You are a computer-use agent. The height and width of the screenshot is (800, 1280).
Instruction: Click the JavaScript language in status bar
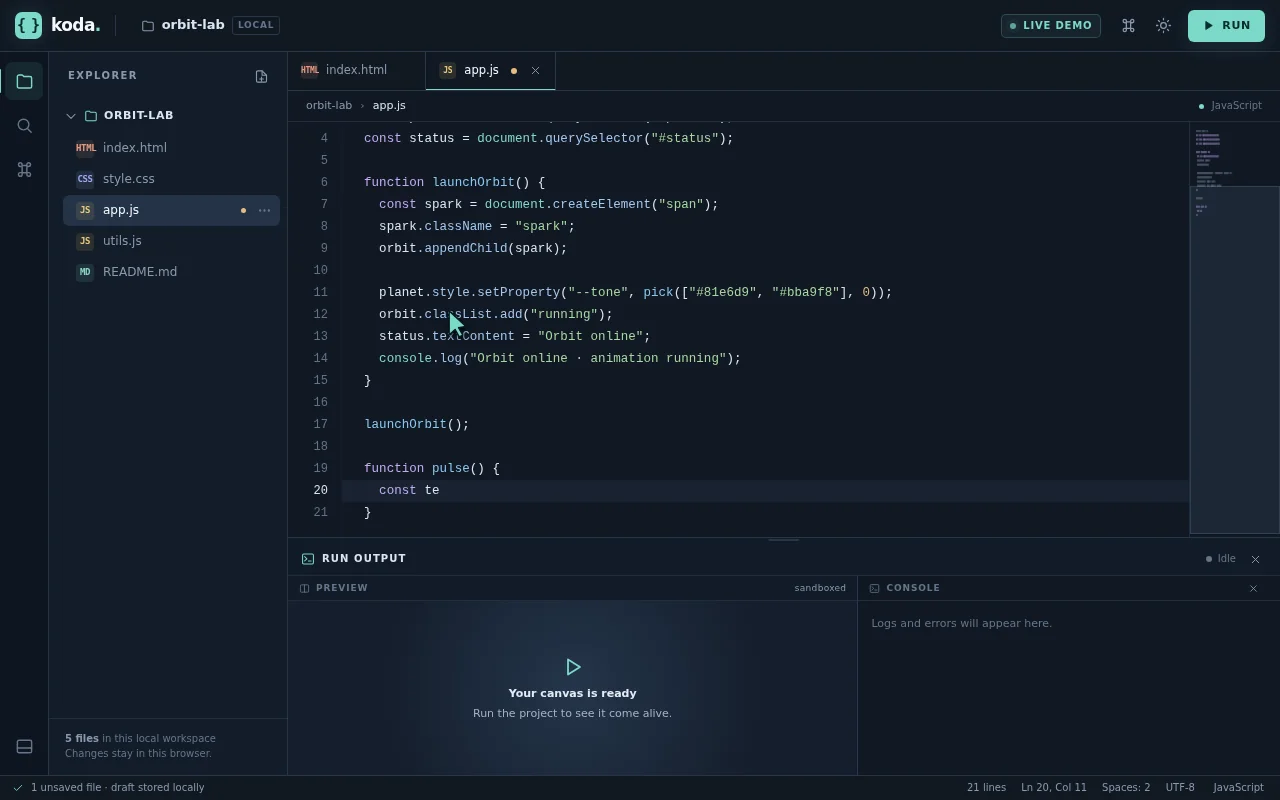click(x=1238, y=787)
